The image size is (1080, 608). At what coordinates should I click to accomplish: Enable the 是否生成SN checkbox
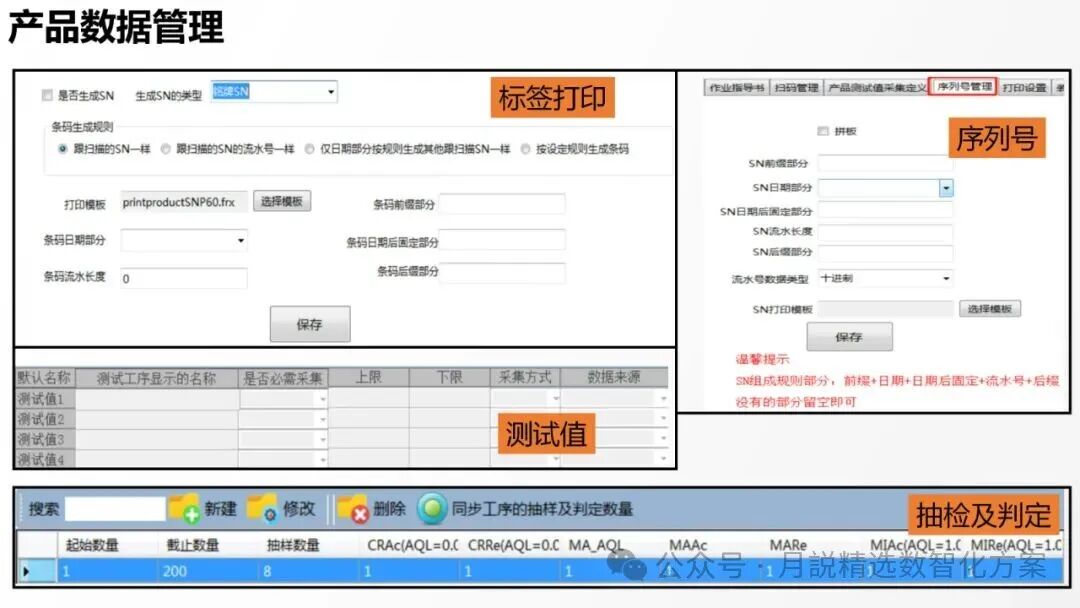tap(46, 93)
